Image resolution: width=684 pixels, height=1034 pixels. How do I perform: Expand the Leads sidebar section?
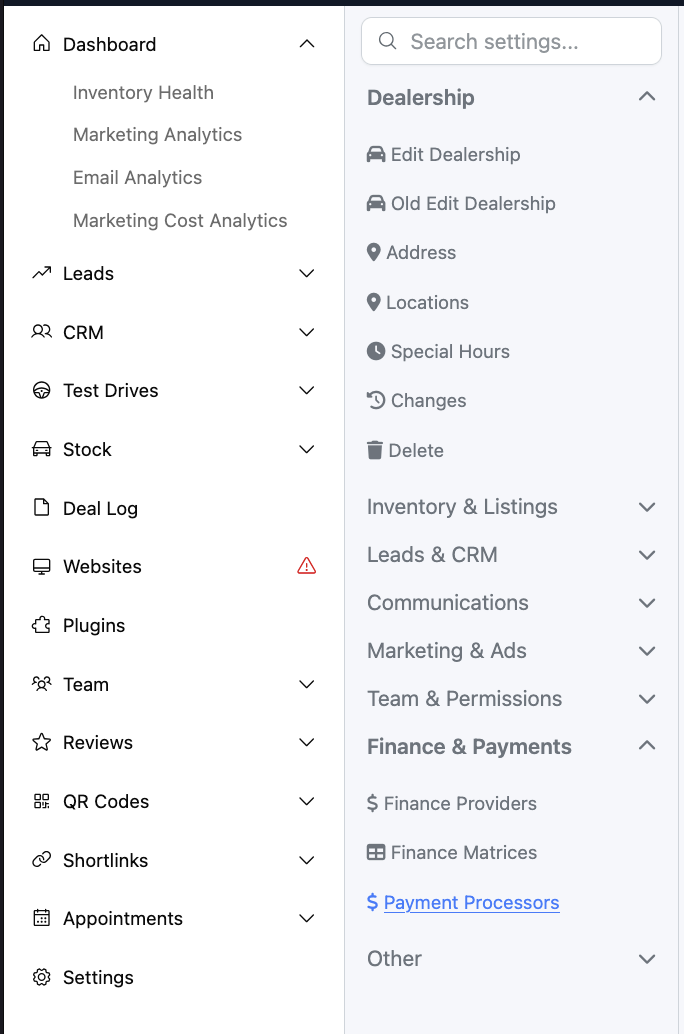tap(307, 273)
